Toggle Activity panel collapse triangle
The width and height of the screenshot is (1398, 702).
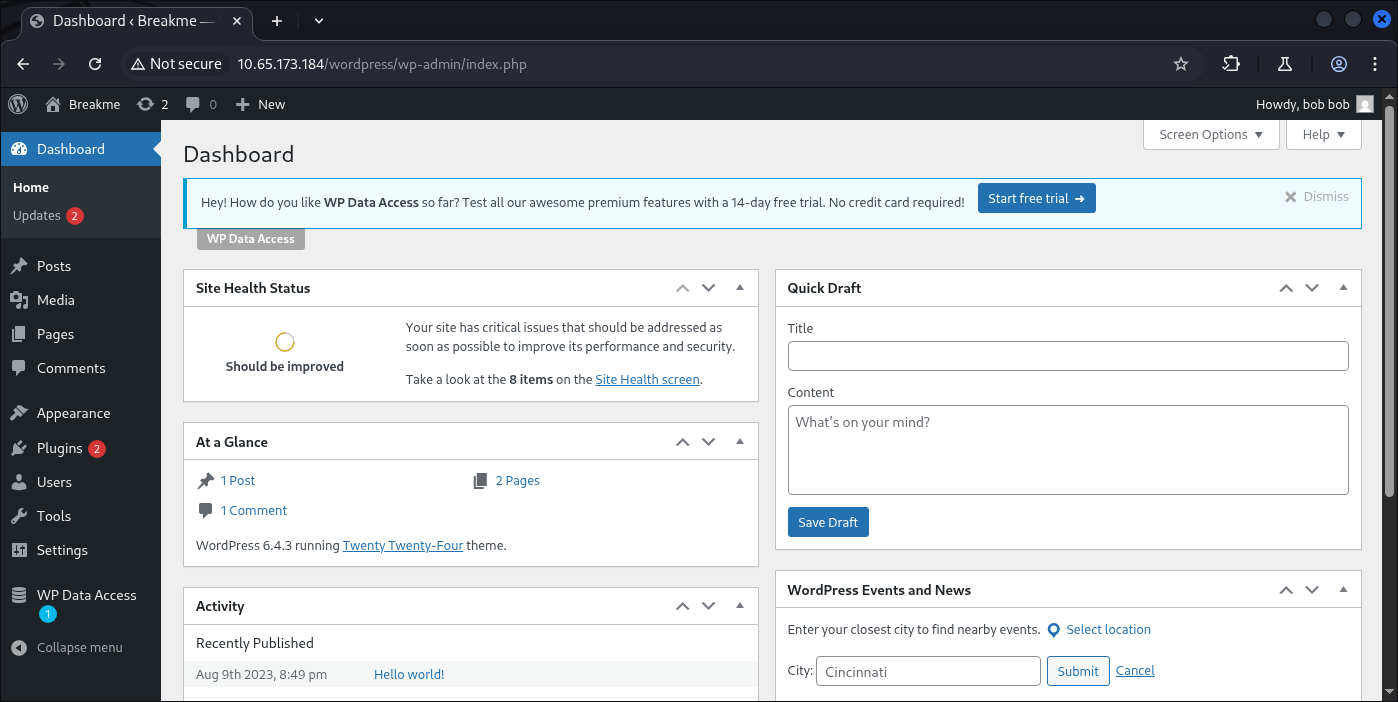click(740, 606)
